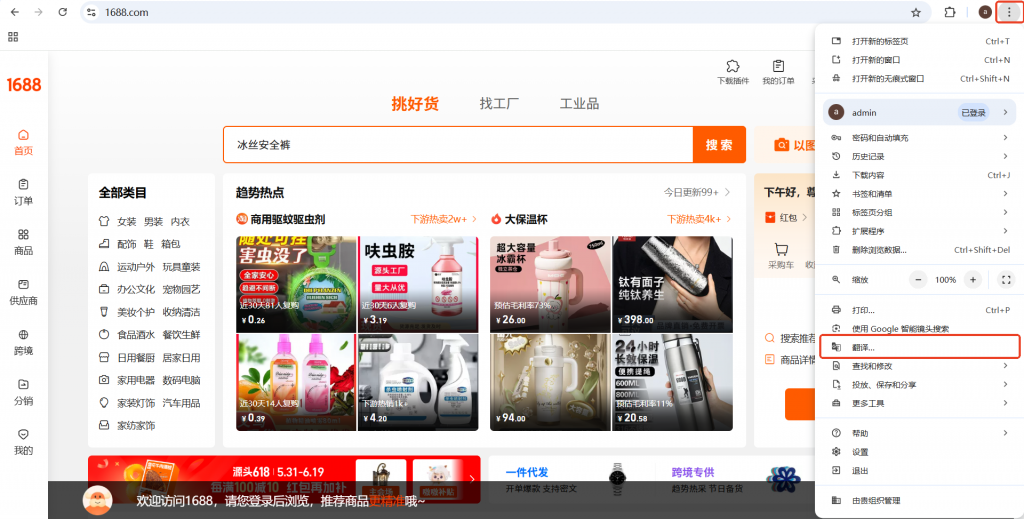Select 打开新的窗口 menu item
1024x519 pixels.
[x=920, y=60]
